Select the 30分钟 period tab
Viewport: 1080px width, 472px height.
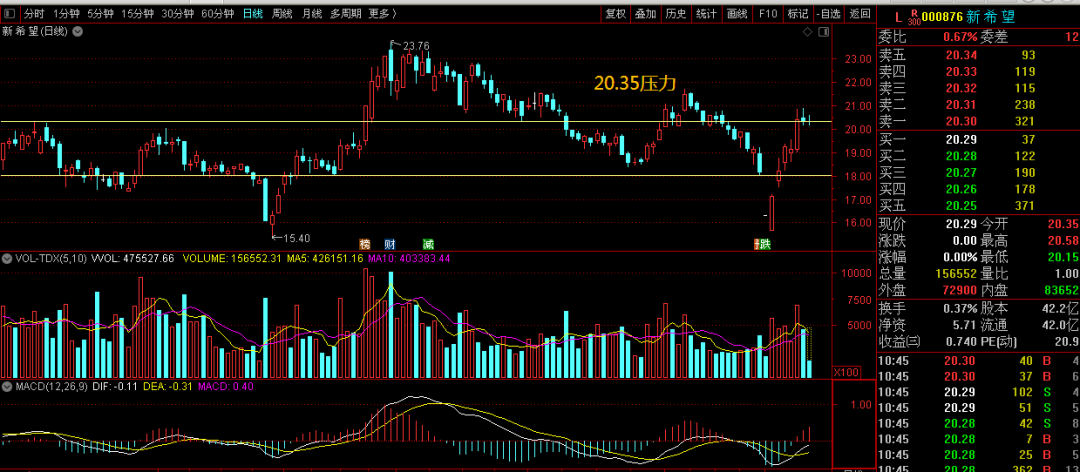[178, 14]
